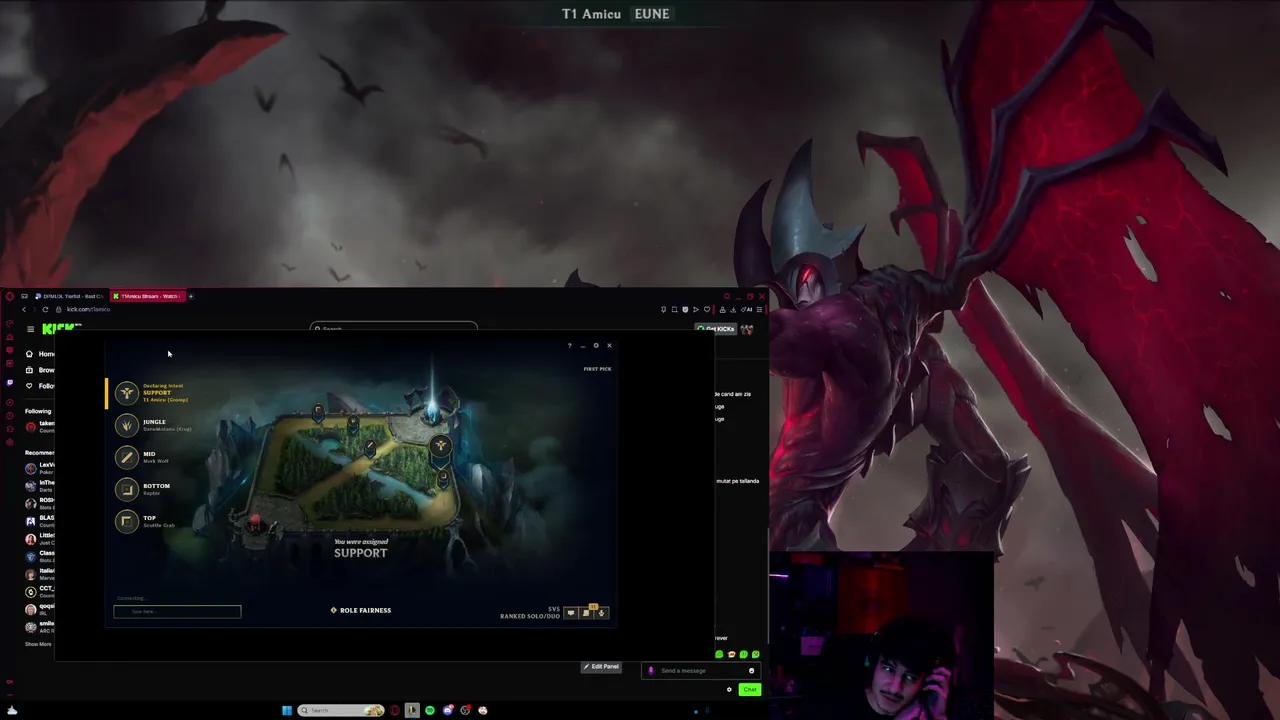Screen dimensions: 1280x720
Task: Open Discord from the taskbar
Action: pos(447,710)
